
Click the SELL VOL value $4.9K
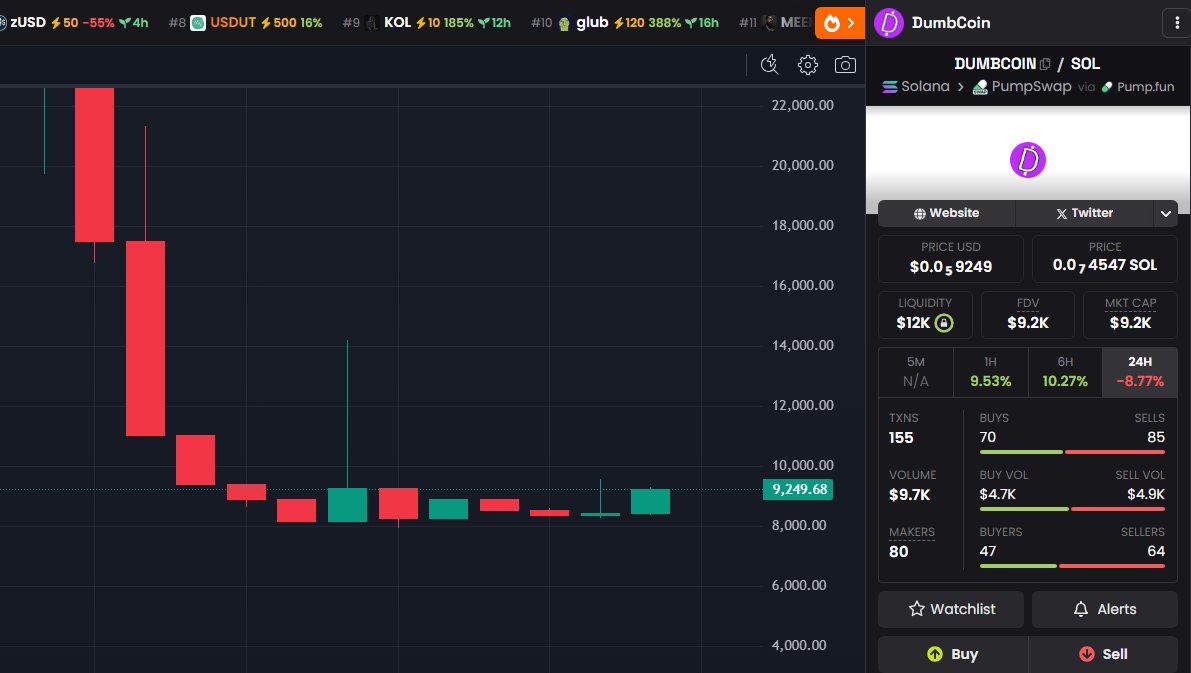tap(1146, 494)
